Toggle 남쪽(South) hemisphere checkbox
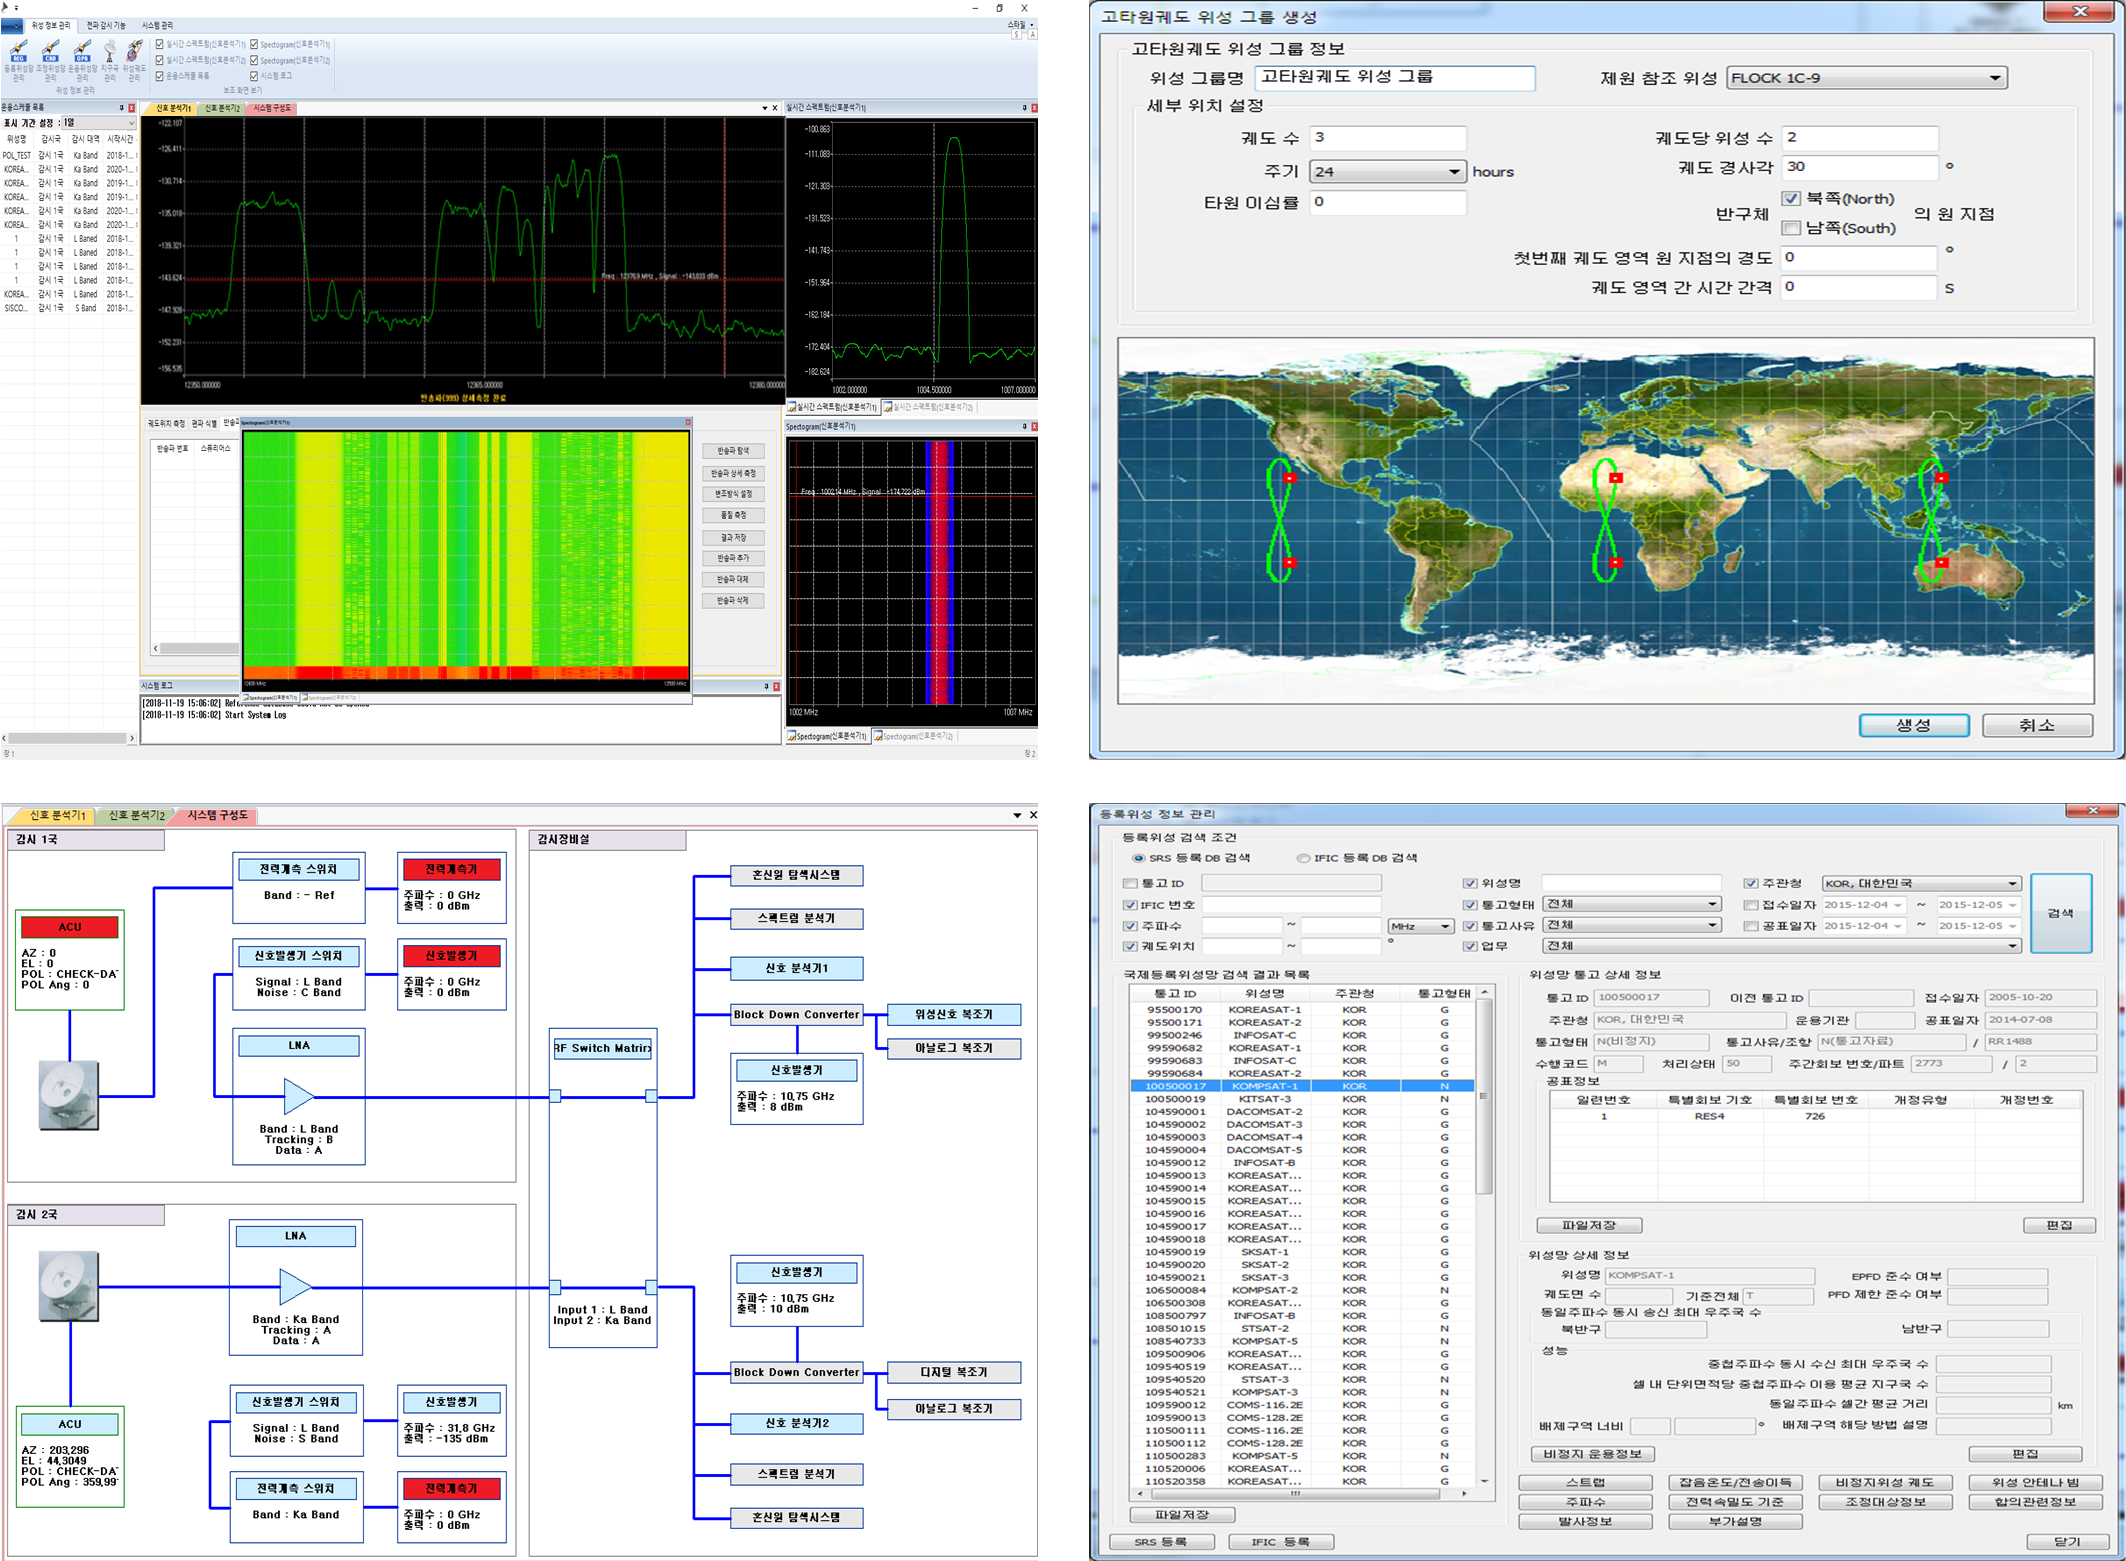Viewport: 2126px width, 1561px height. [x=1791, y=228]
